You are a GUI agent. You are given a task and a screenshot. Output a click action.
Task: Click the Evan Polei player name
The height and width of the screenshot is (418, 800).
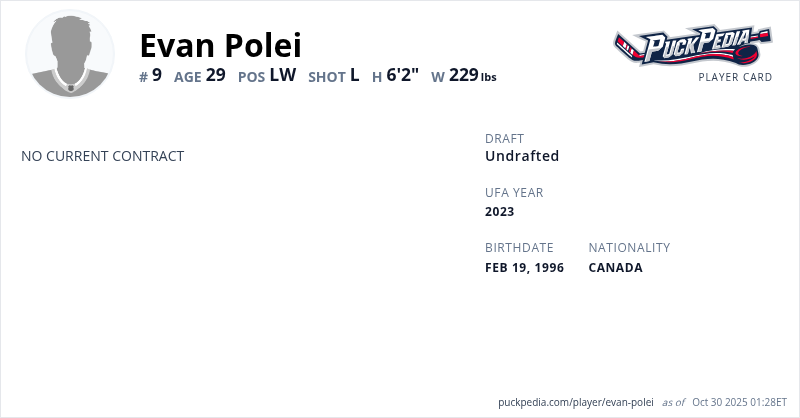coord(220,45)
